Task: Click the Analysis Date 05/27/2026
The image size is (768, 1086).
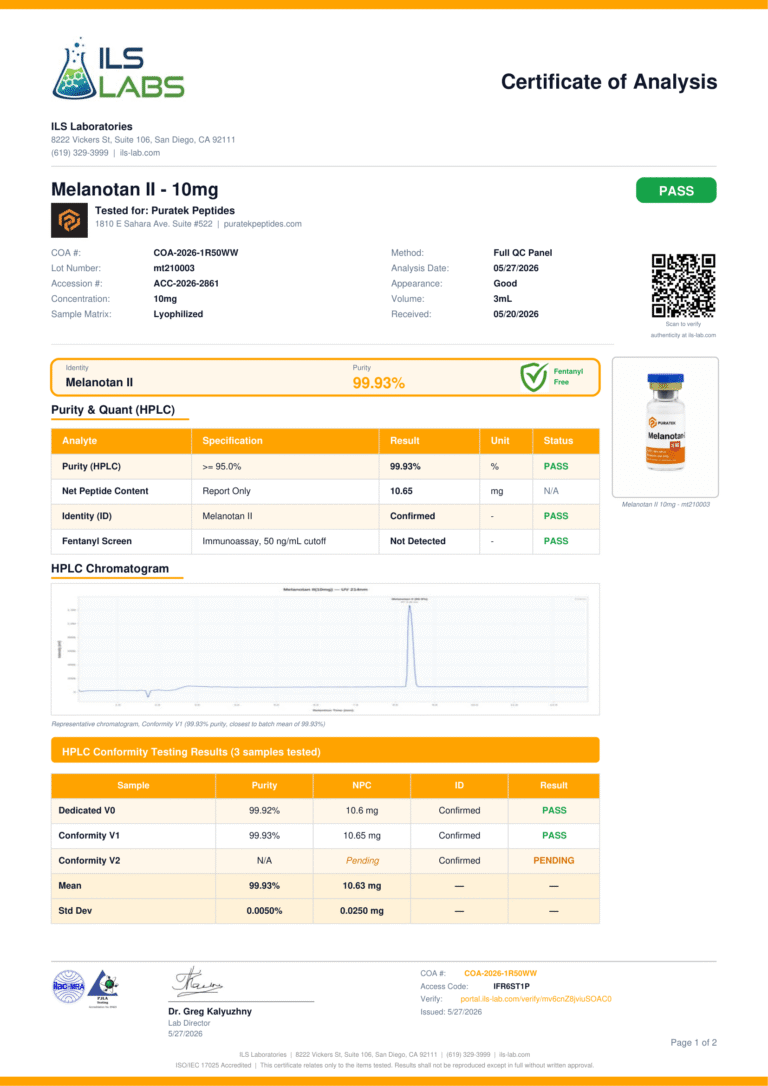Action: (516, 268)
